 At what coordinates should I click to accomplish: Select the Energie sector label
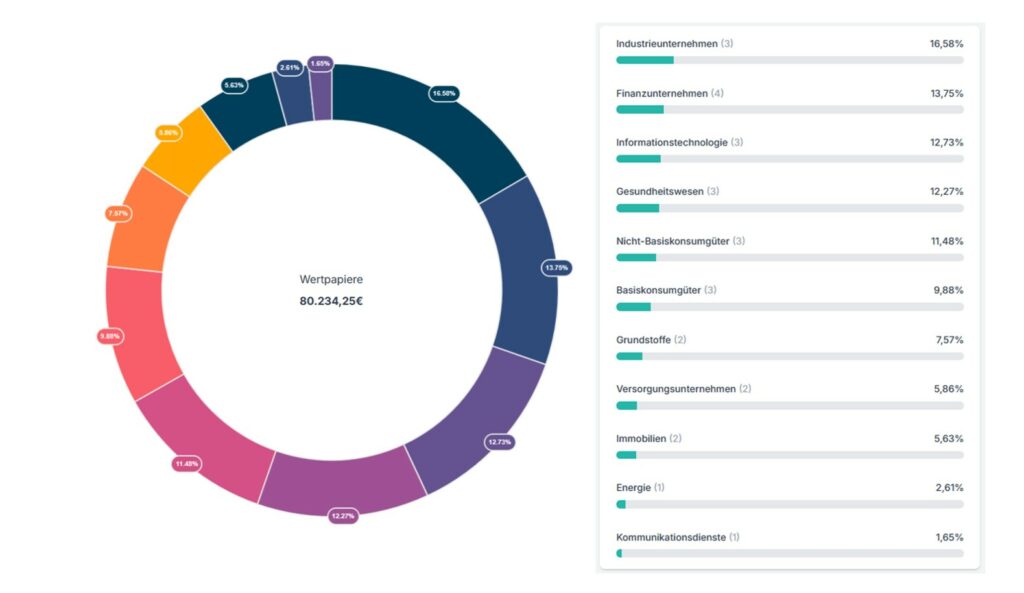point(633,487)
